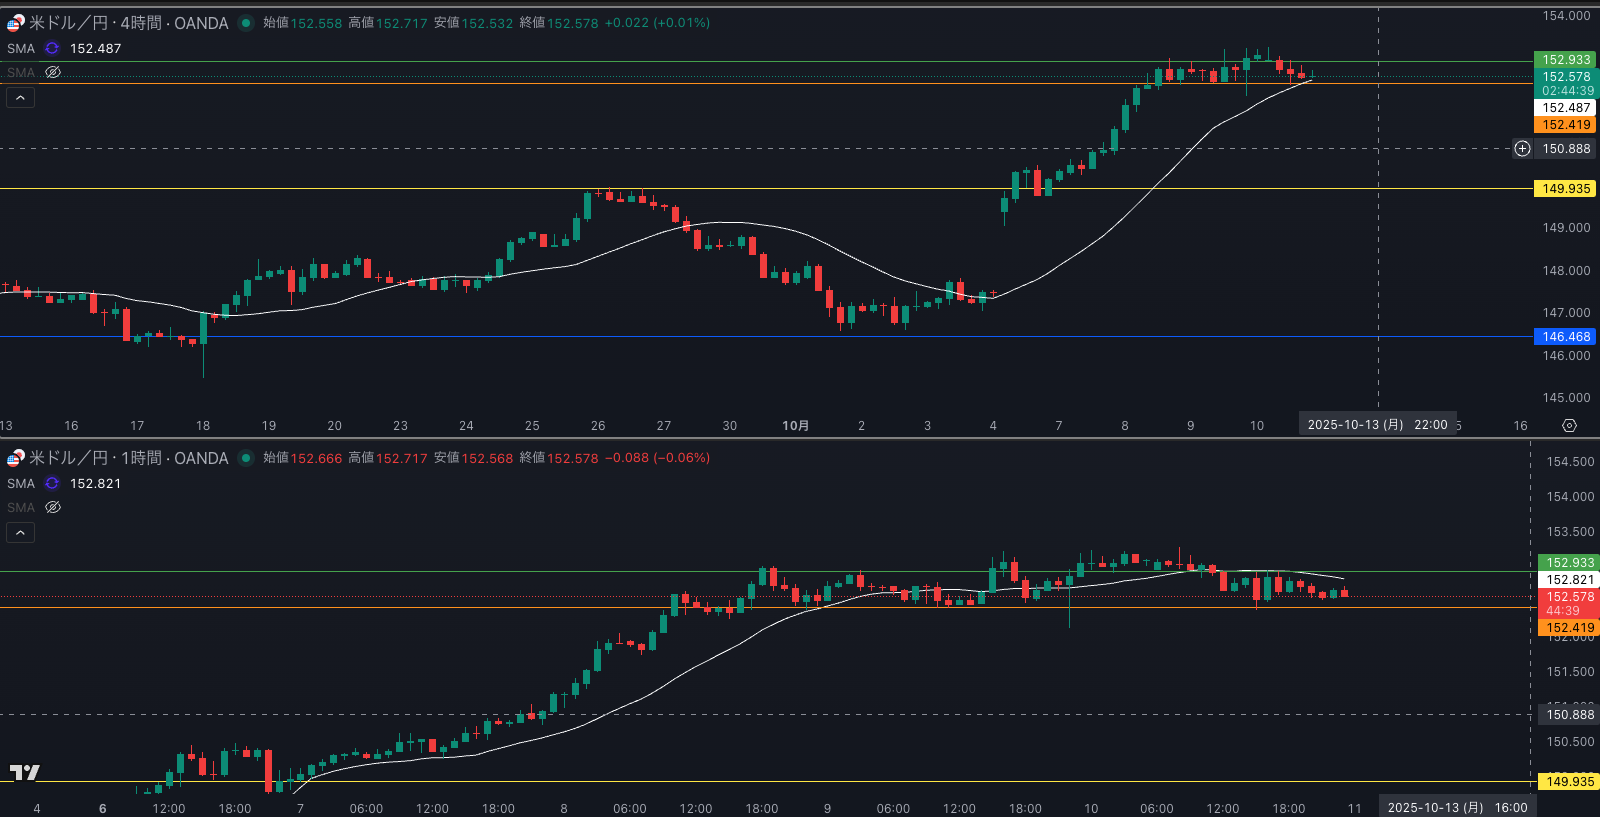
Task: Select the yellow 149.935 price label in upper chart
Action: tap(1565, 189)
